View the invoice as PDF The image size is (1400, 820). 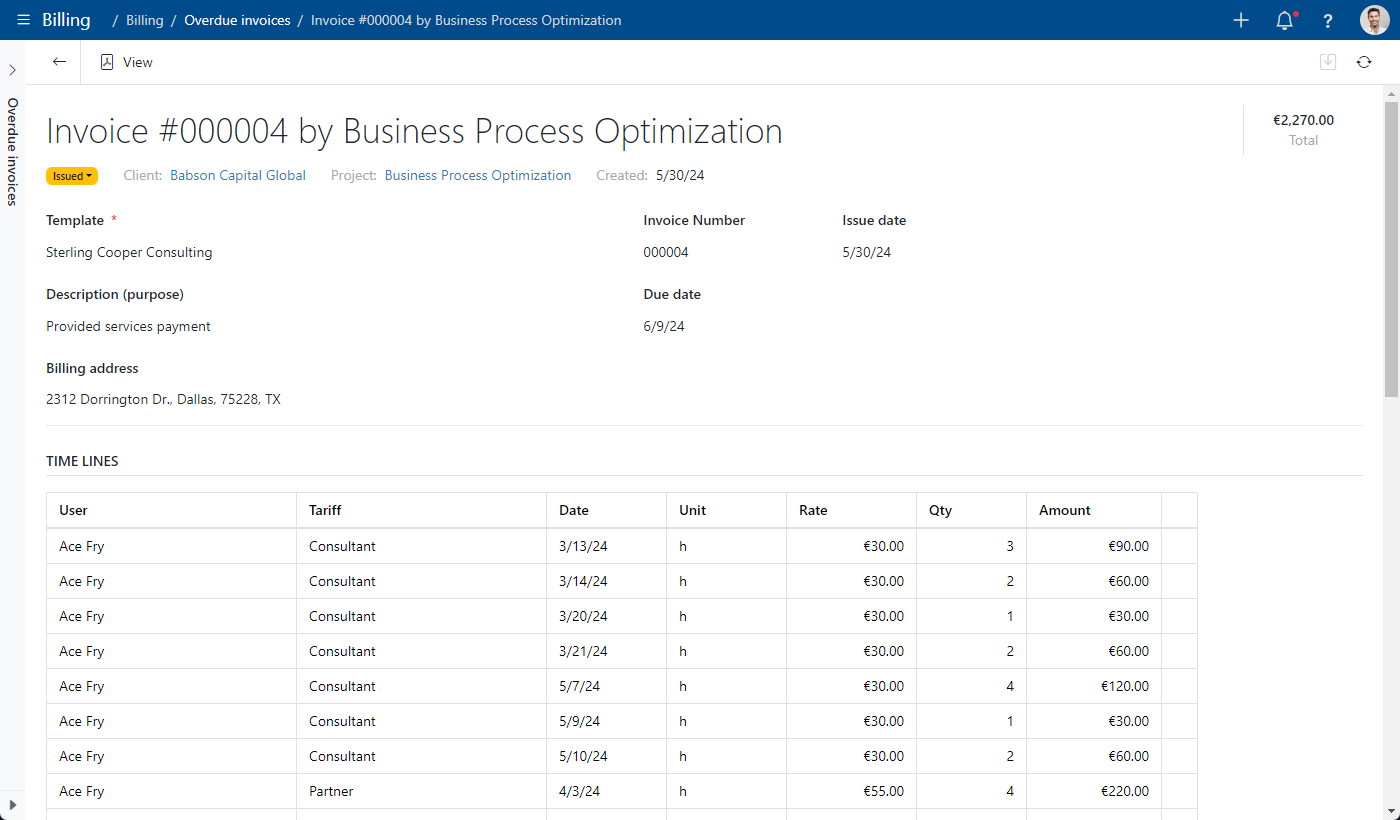coord(126,62)
